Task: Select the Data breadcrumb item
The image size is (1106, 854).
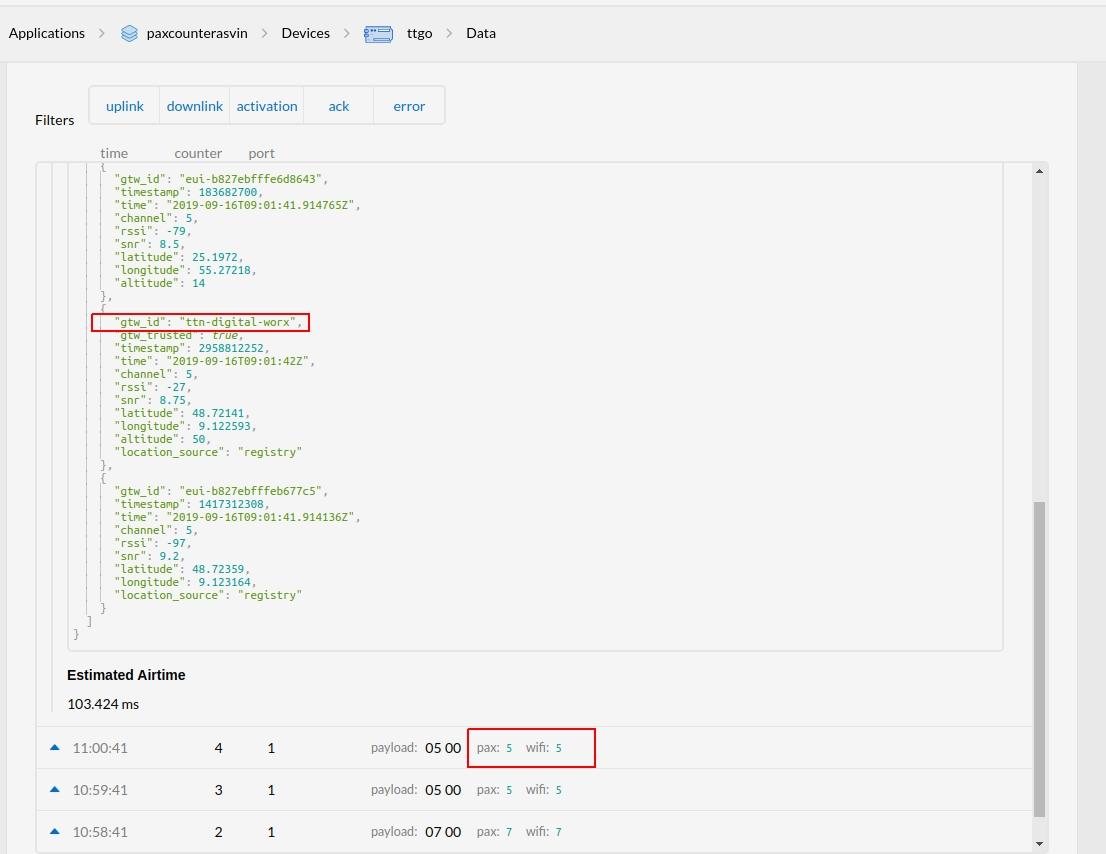Action: coord(481,33)
